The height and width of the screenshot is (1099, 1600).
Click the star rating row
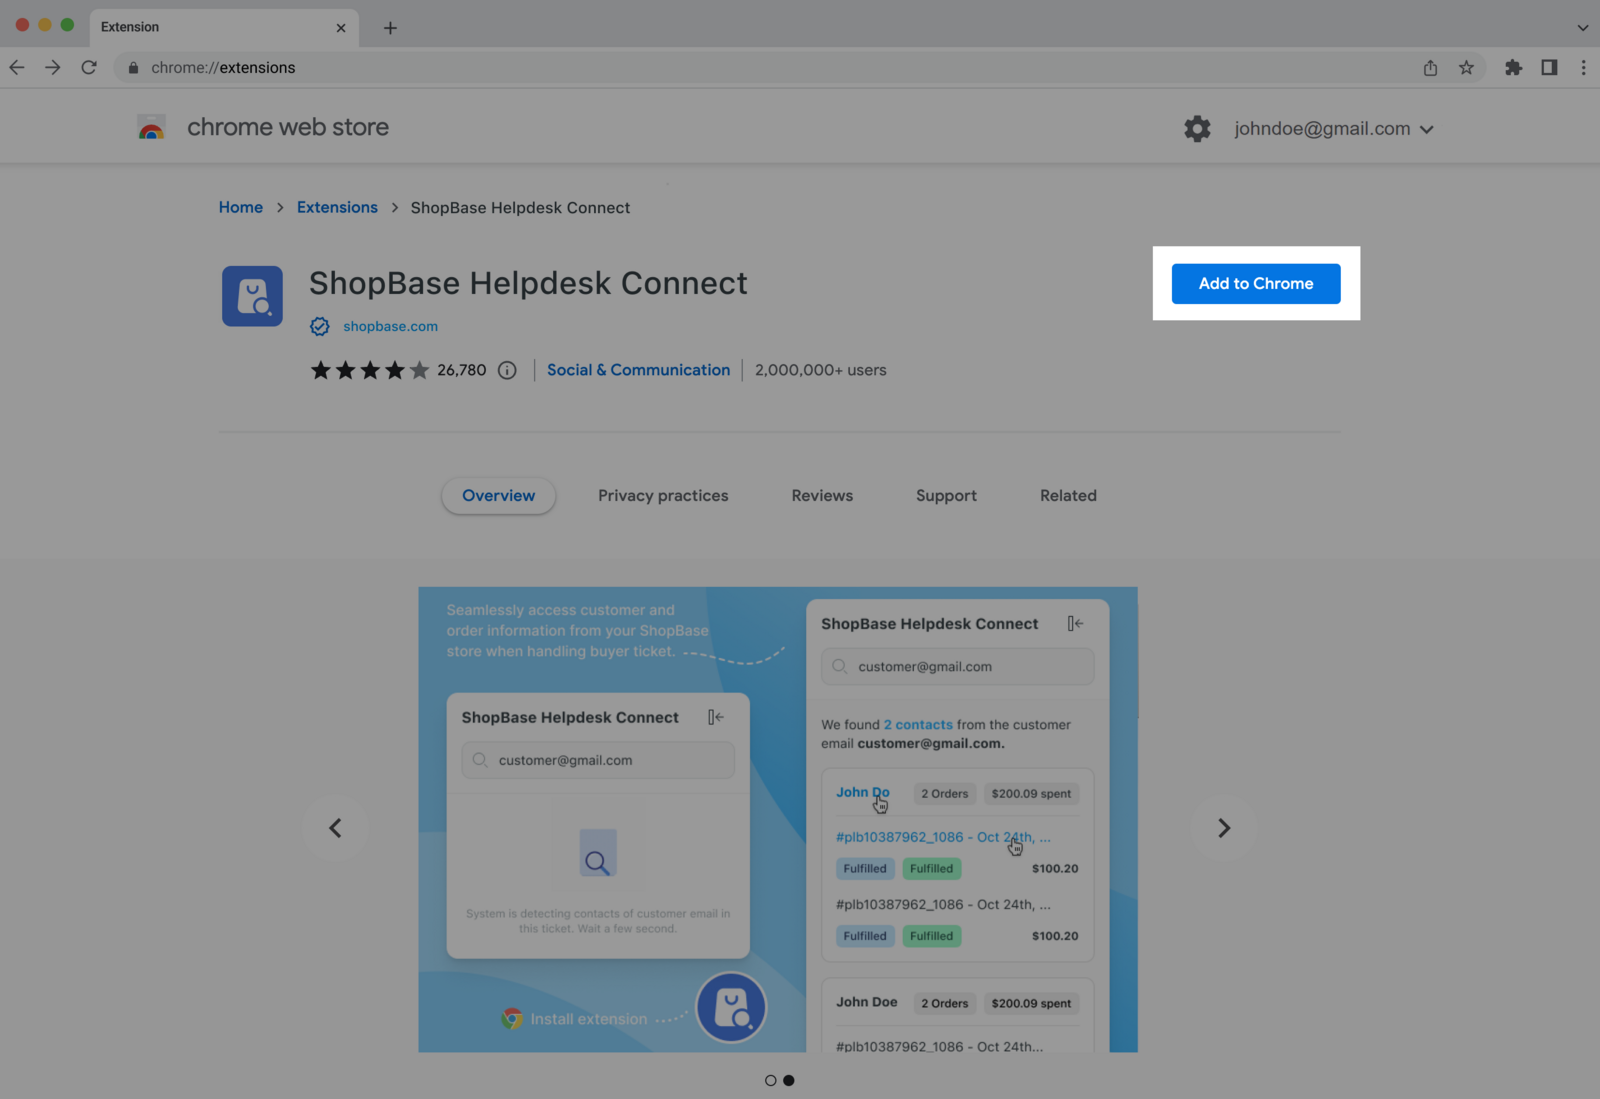click(x=370, y=370)
